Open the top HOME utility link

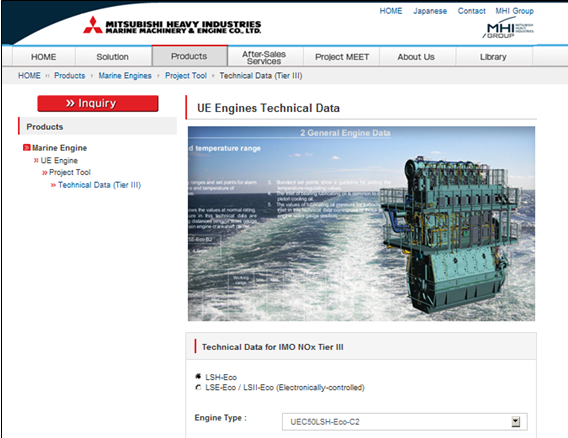coord(390,11)
